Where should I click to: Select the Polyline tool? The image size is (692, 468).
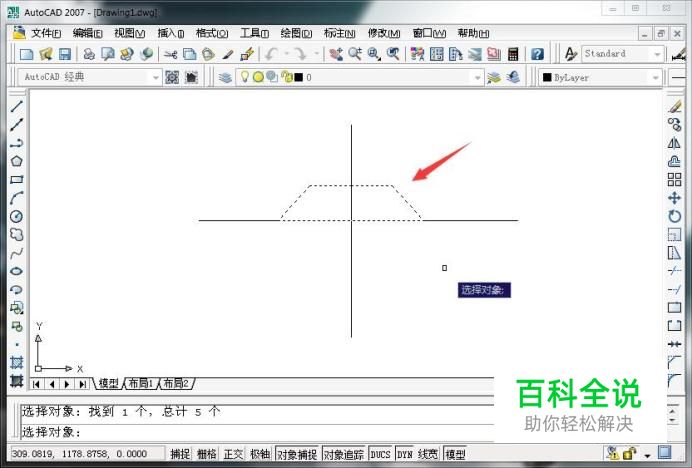click(x=17, y=143)
